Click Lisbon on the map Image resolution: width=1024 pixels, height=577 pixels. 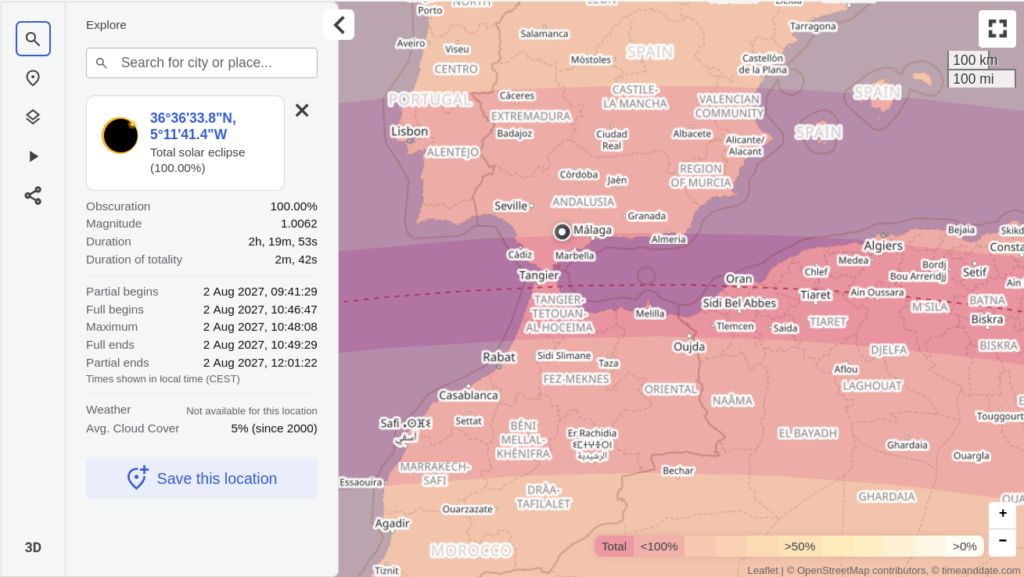click(x=409, y=131)
